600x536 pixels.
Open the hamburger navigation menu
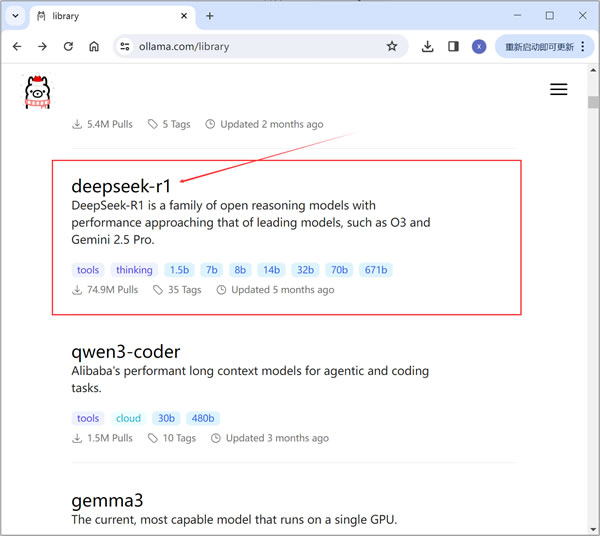[559, 90]
